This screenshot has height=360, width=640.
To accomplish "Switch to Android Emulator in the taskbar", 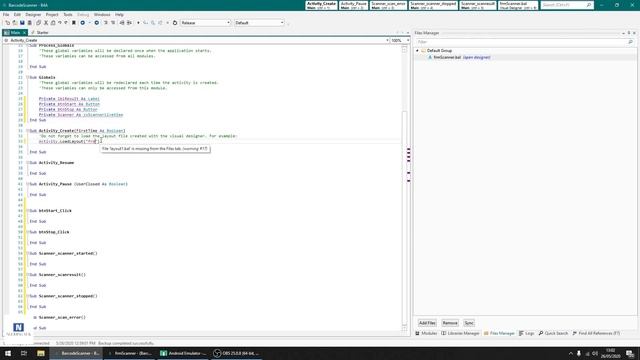I will (184, 353).
